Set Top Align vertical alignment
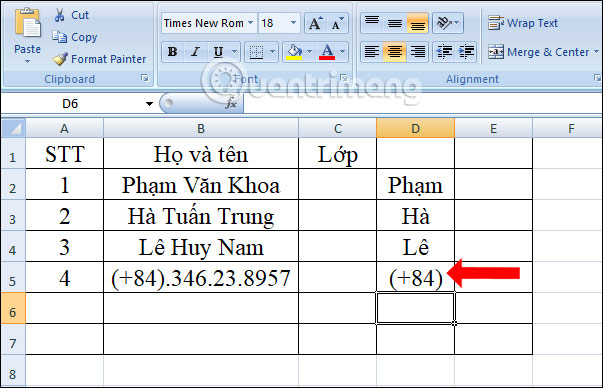The height and width of the screenshot is (388, 603). (372, 23)
